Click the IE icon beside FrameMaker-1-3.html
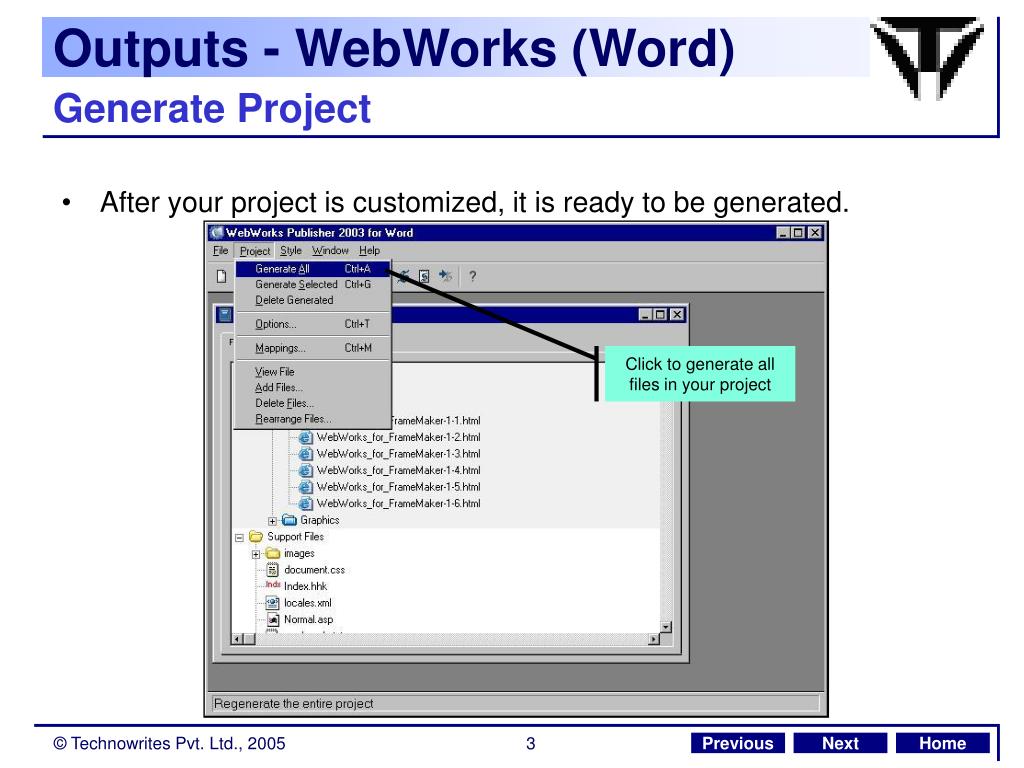 305,453
